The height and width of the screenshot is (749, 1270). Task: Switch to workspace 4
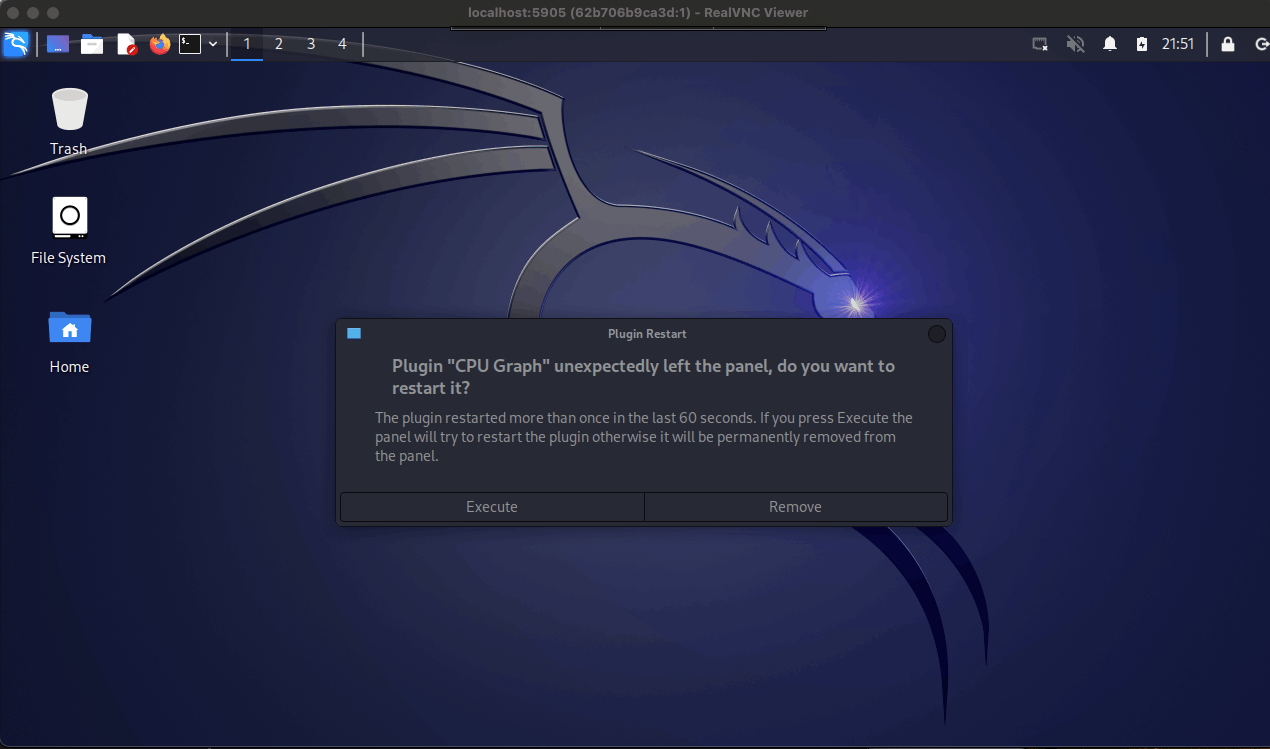click(342, 44)
